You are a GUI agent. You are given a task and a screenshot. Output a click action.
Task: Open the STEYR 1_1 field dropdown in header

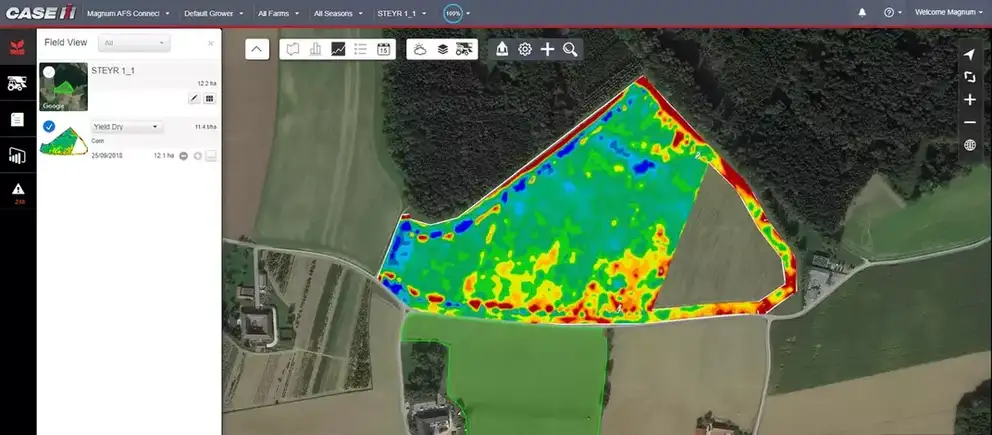402,13
